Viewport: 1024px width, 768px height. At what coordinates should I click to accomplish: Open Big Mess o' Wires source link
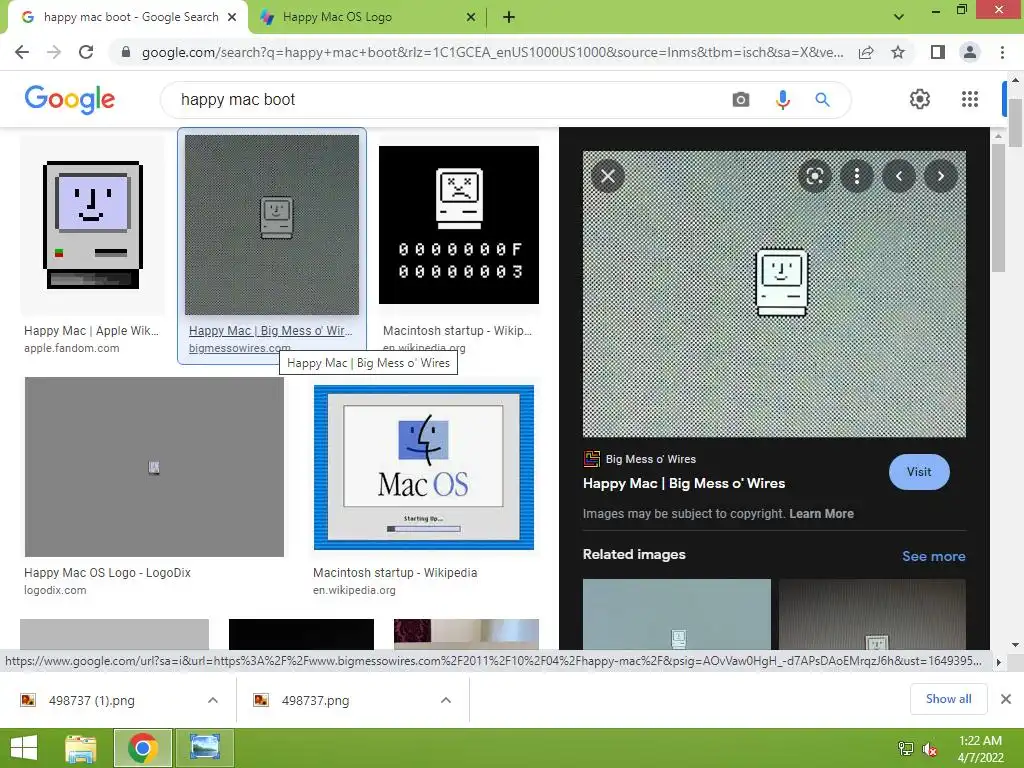tap(650, 459)
